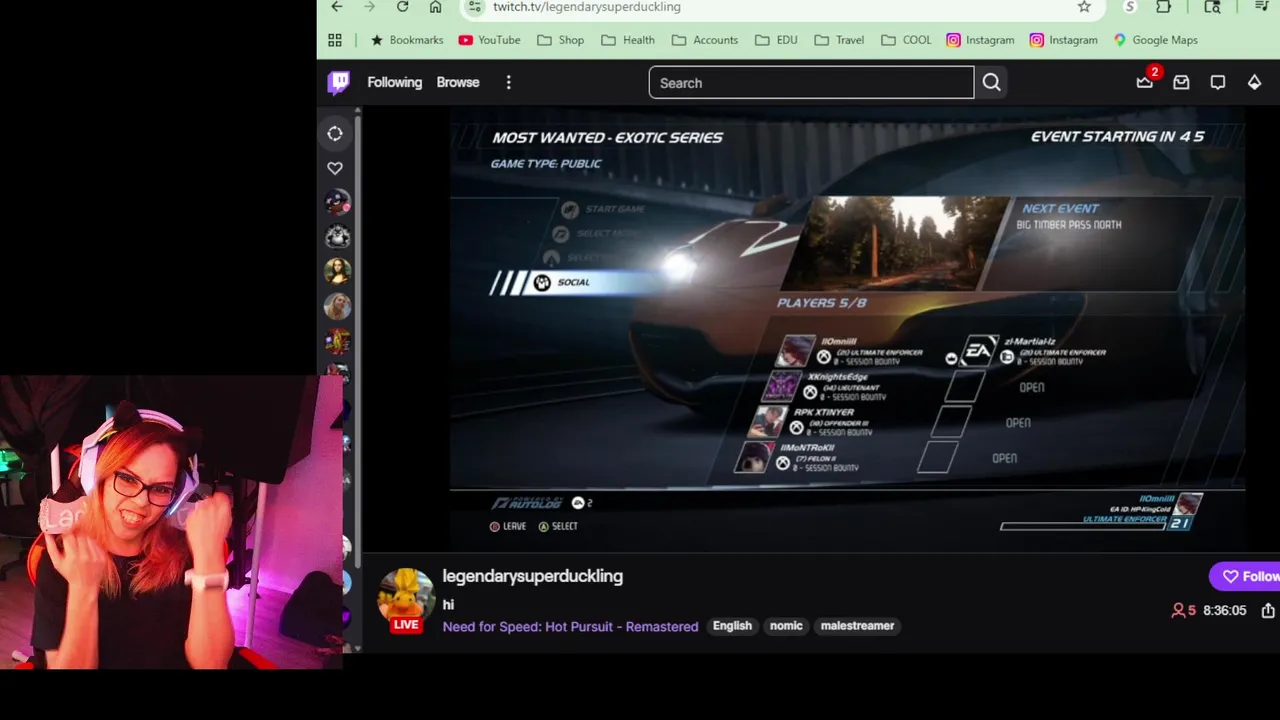Open the Health bookmarks folder
1280x720 pixels.
pyautogui.click(x=628, y=40)
